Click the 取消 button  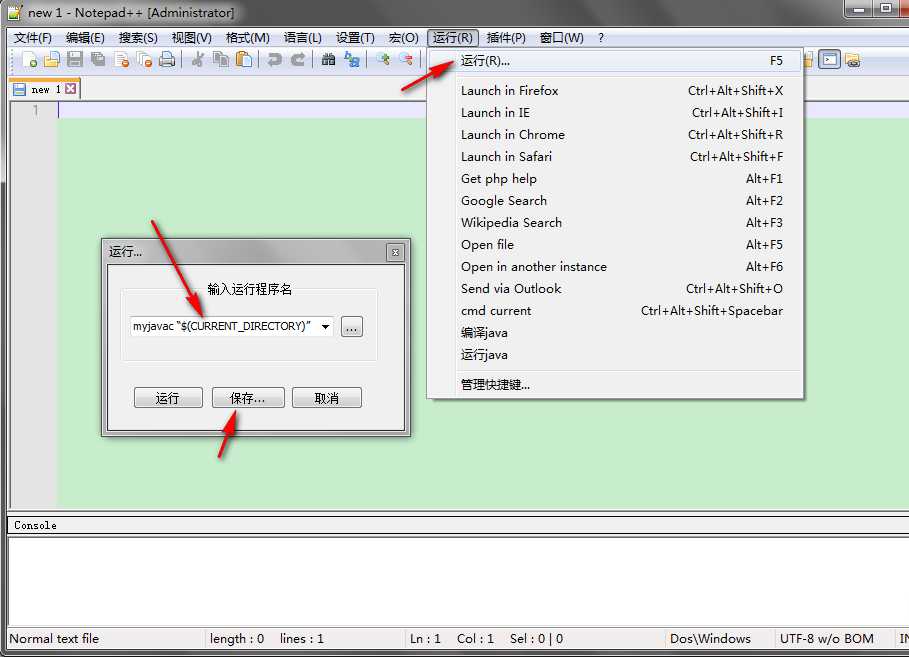[x=327, y=398]
